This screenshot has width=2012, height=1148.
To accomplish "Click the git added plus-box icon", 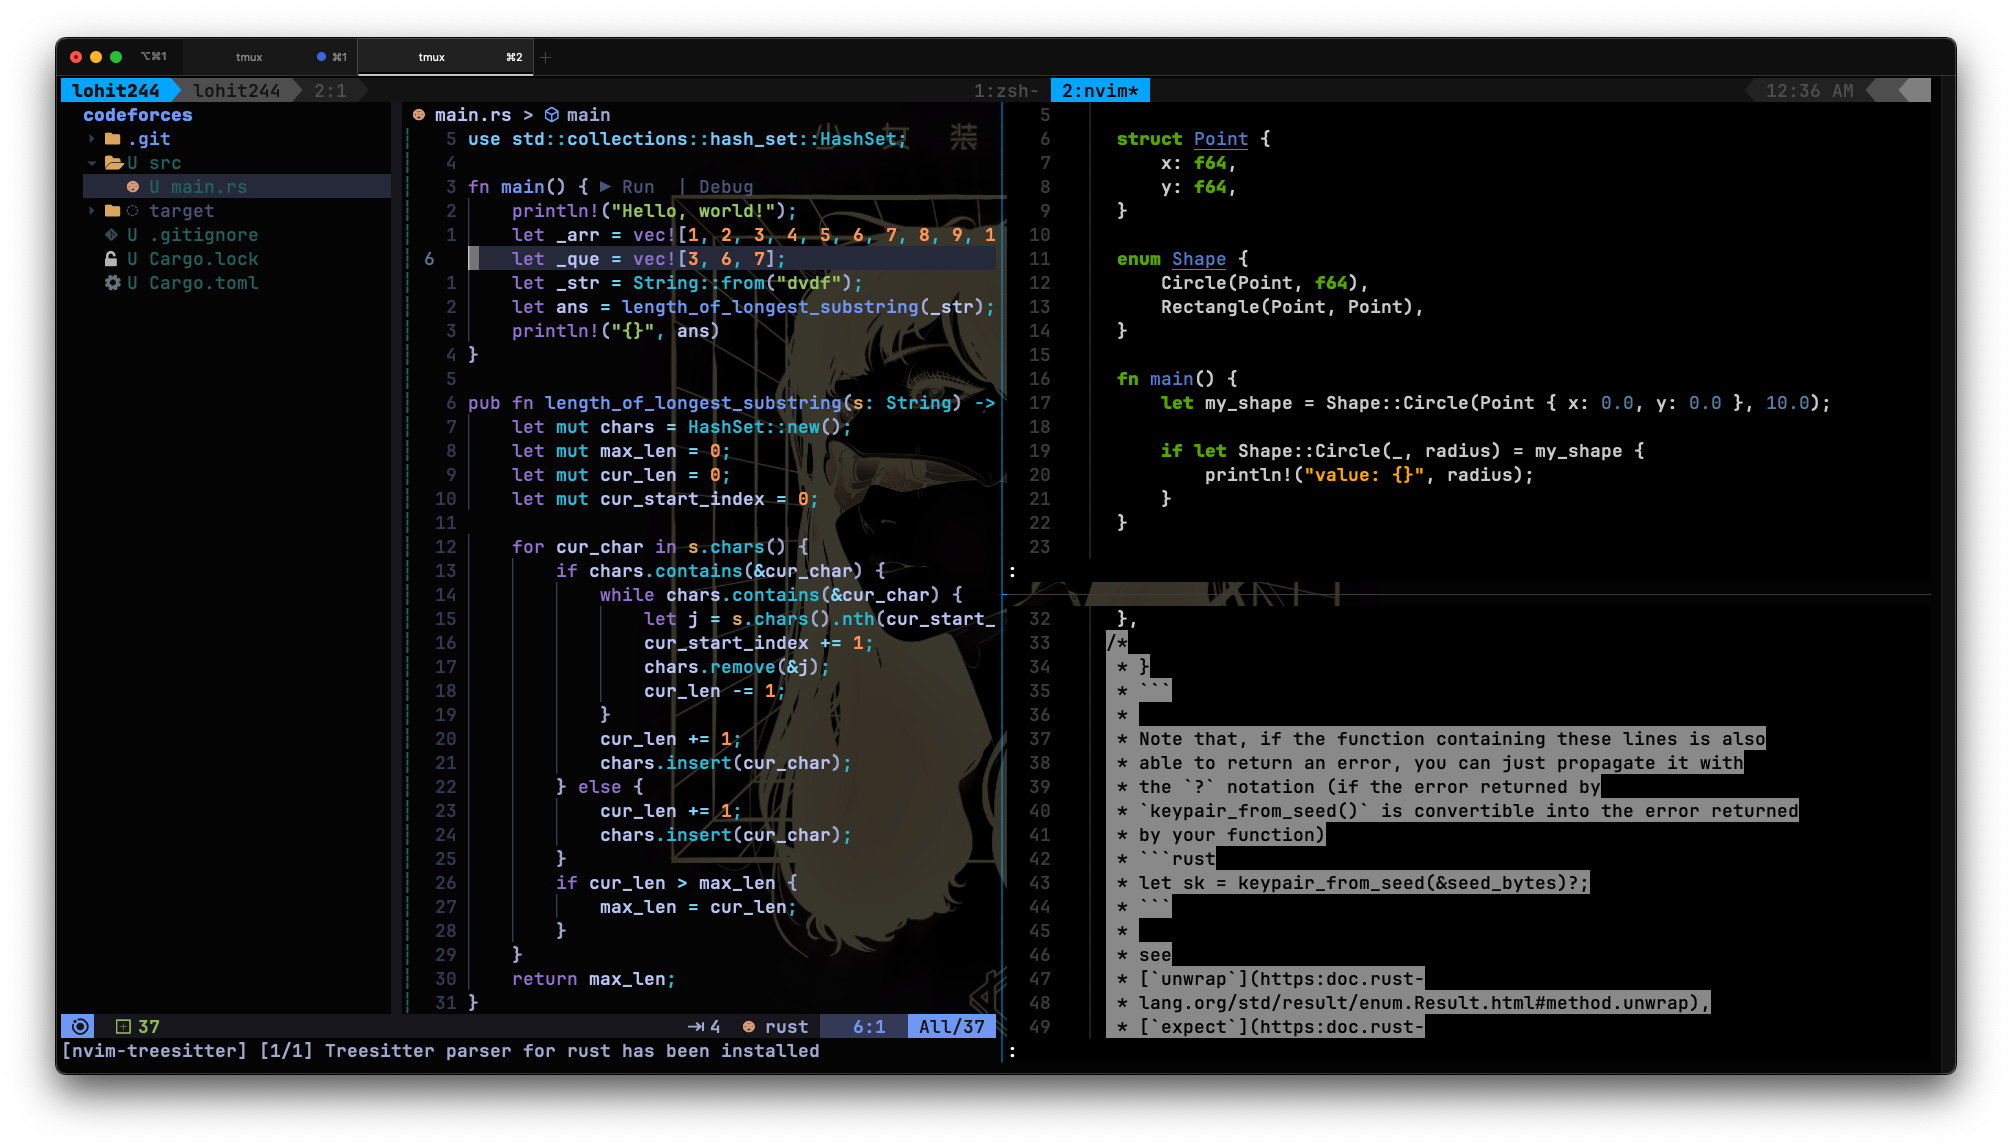I will 123,1027.
